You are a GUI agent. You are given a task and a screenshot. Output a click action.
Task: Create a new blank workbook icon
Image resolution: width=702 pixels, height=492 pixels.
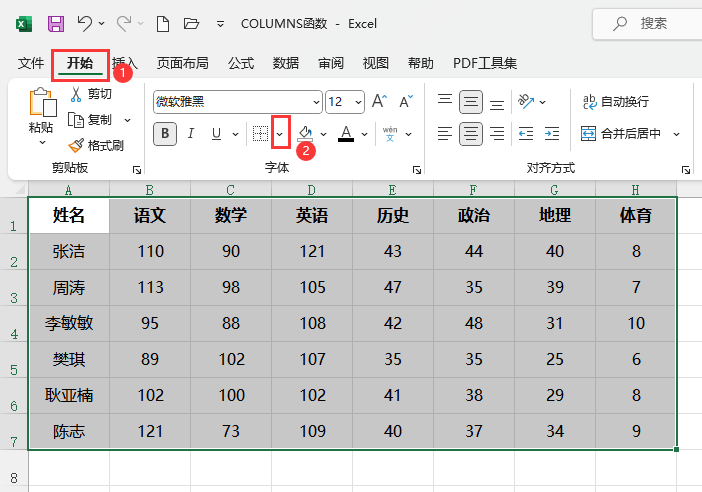click(x=163, y=23)
